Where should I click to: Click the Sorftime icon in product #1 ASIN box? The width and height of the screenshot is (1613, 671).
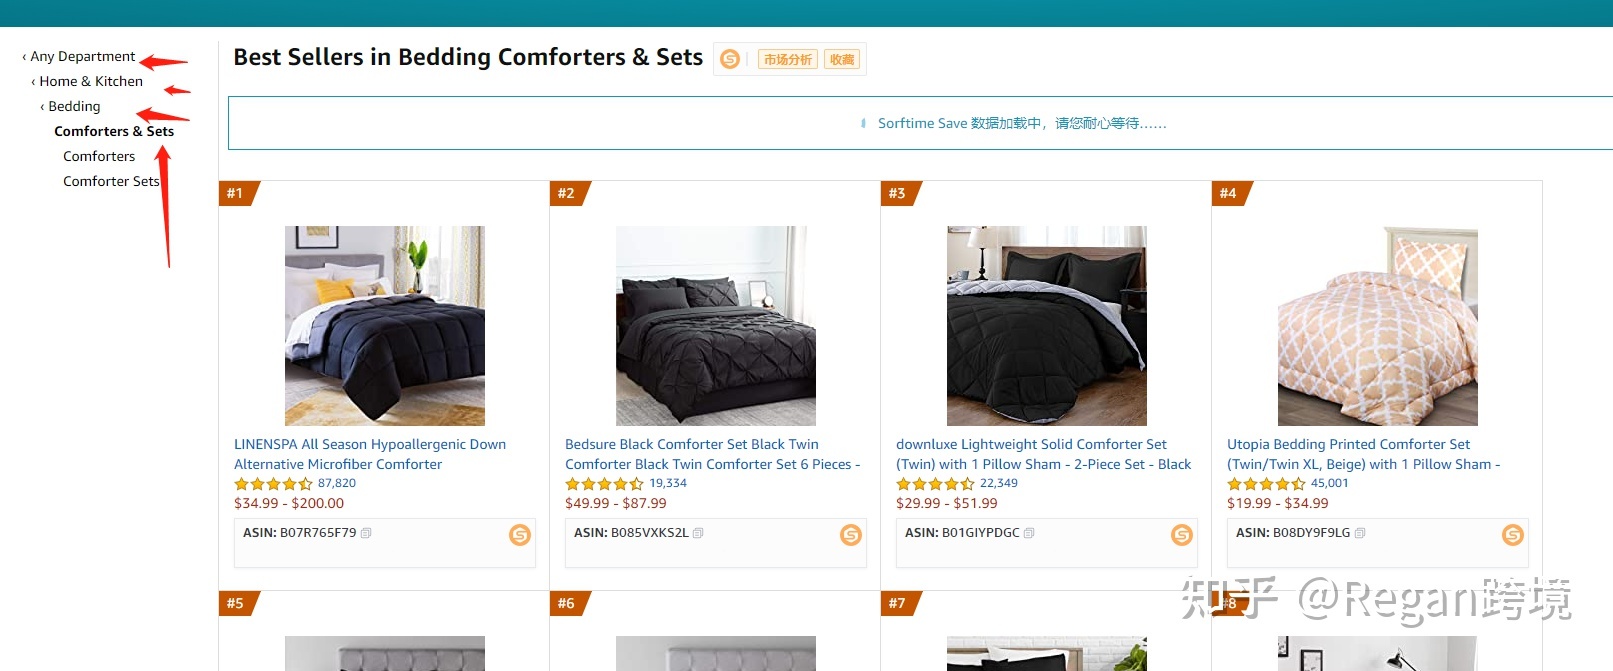(x=520, y=535)
